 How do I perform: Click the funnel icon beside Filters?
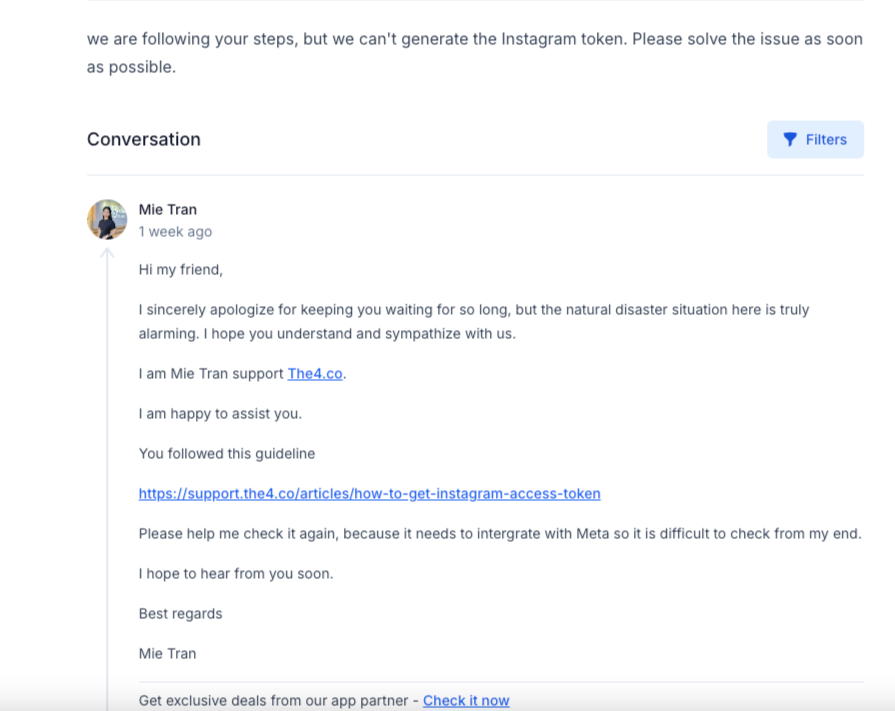[x=790, y=140]
